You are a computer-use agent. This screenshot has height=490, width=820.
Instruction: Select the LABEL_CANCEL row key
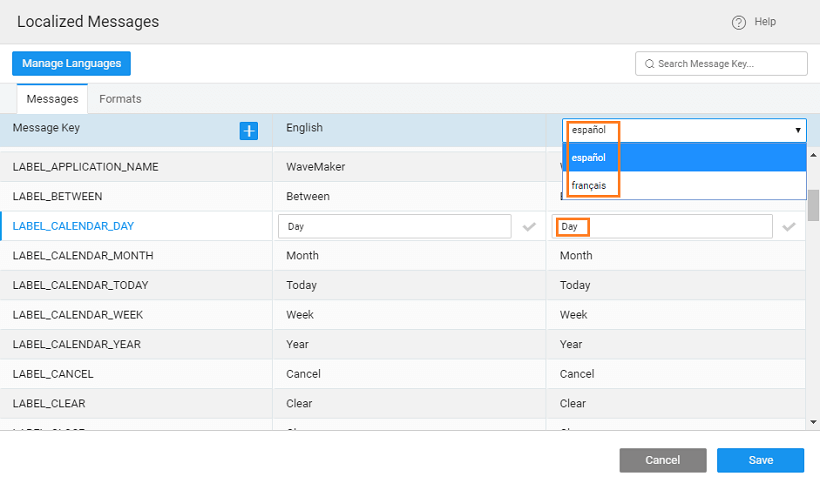(x=53, y=374)
